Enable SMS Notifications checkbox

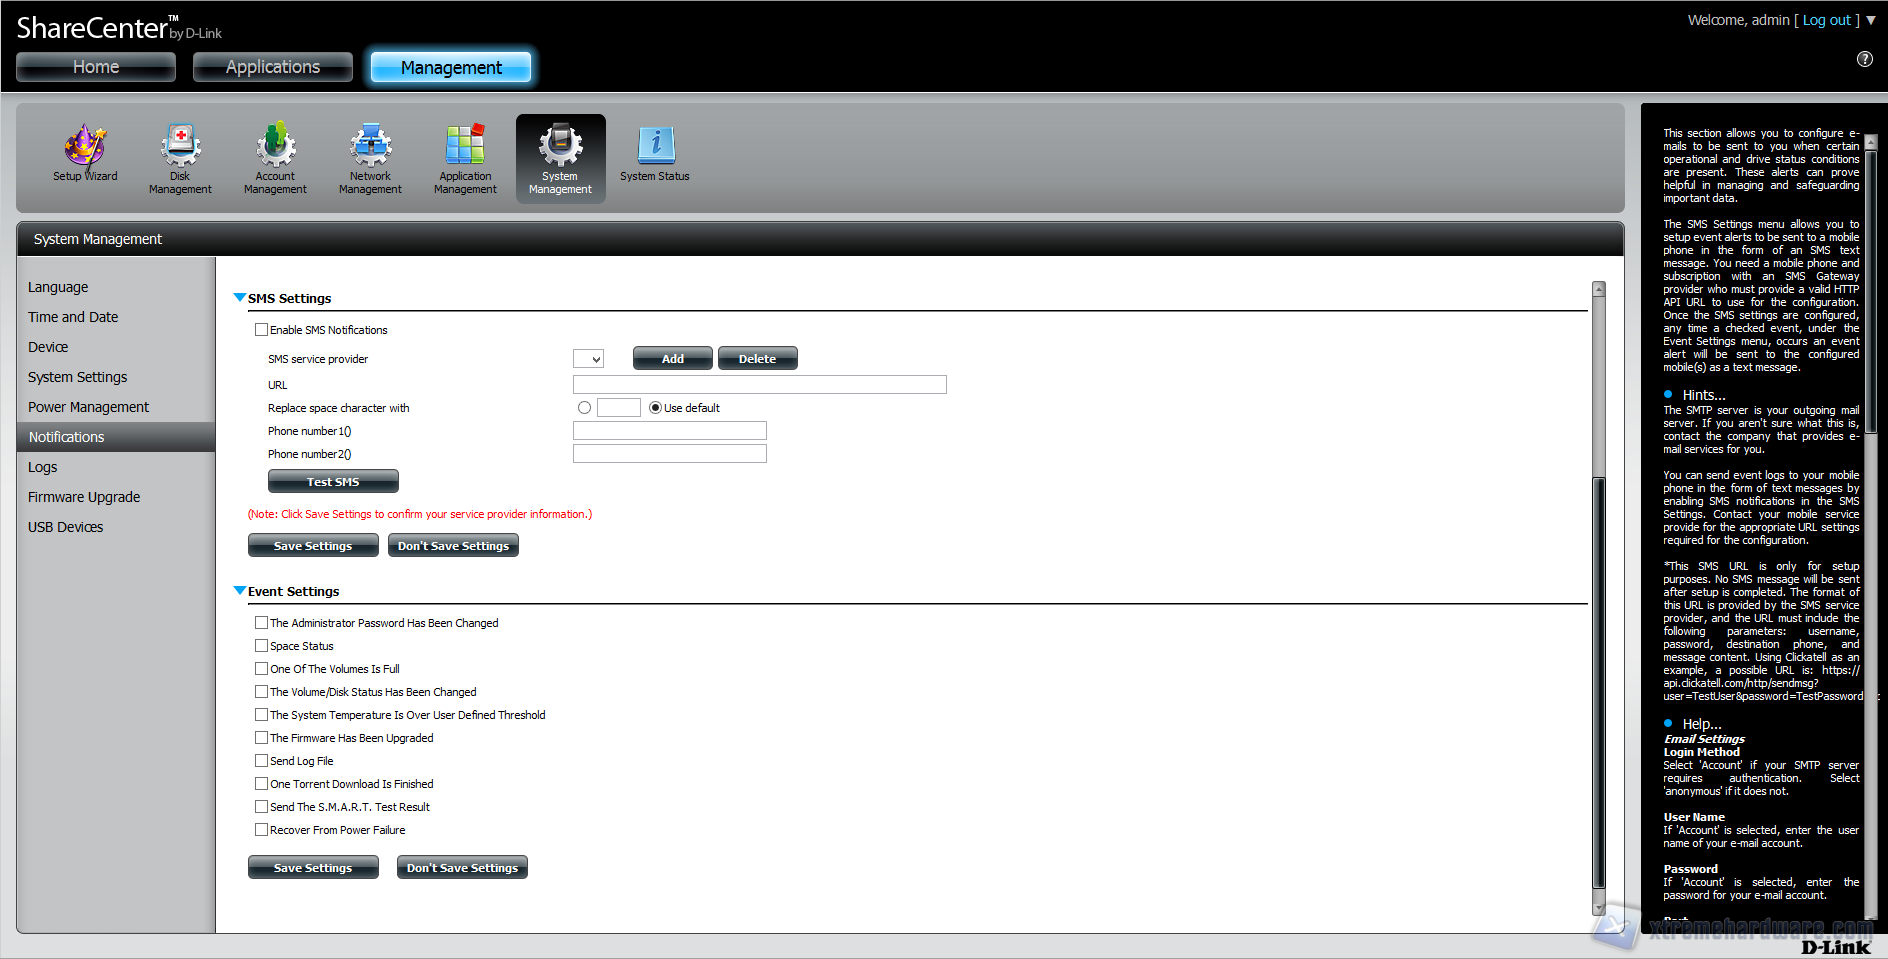point(261,330)
